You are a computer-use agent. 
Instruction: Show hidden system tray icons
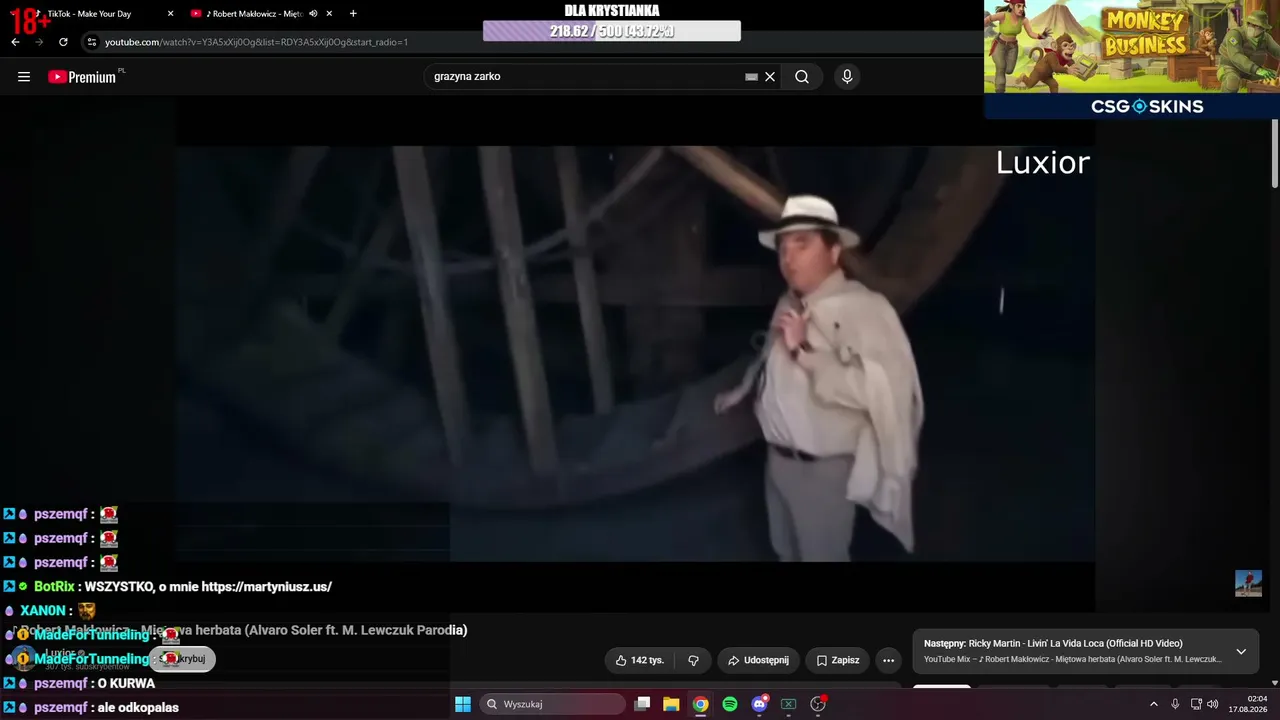pos(1153,704)
